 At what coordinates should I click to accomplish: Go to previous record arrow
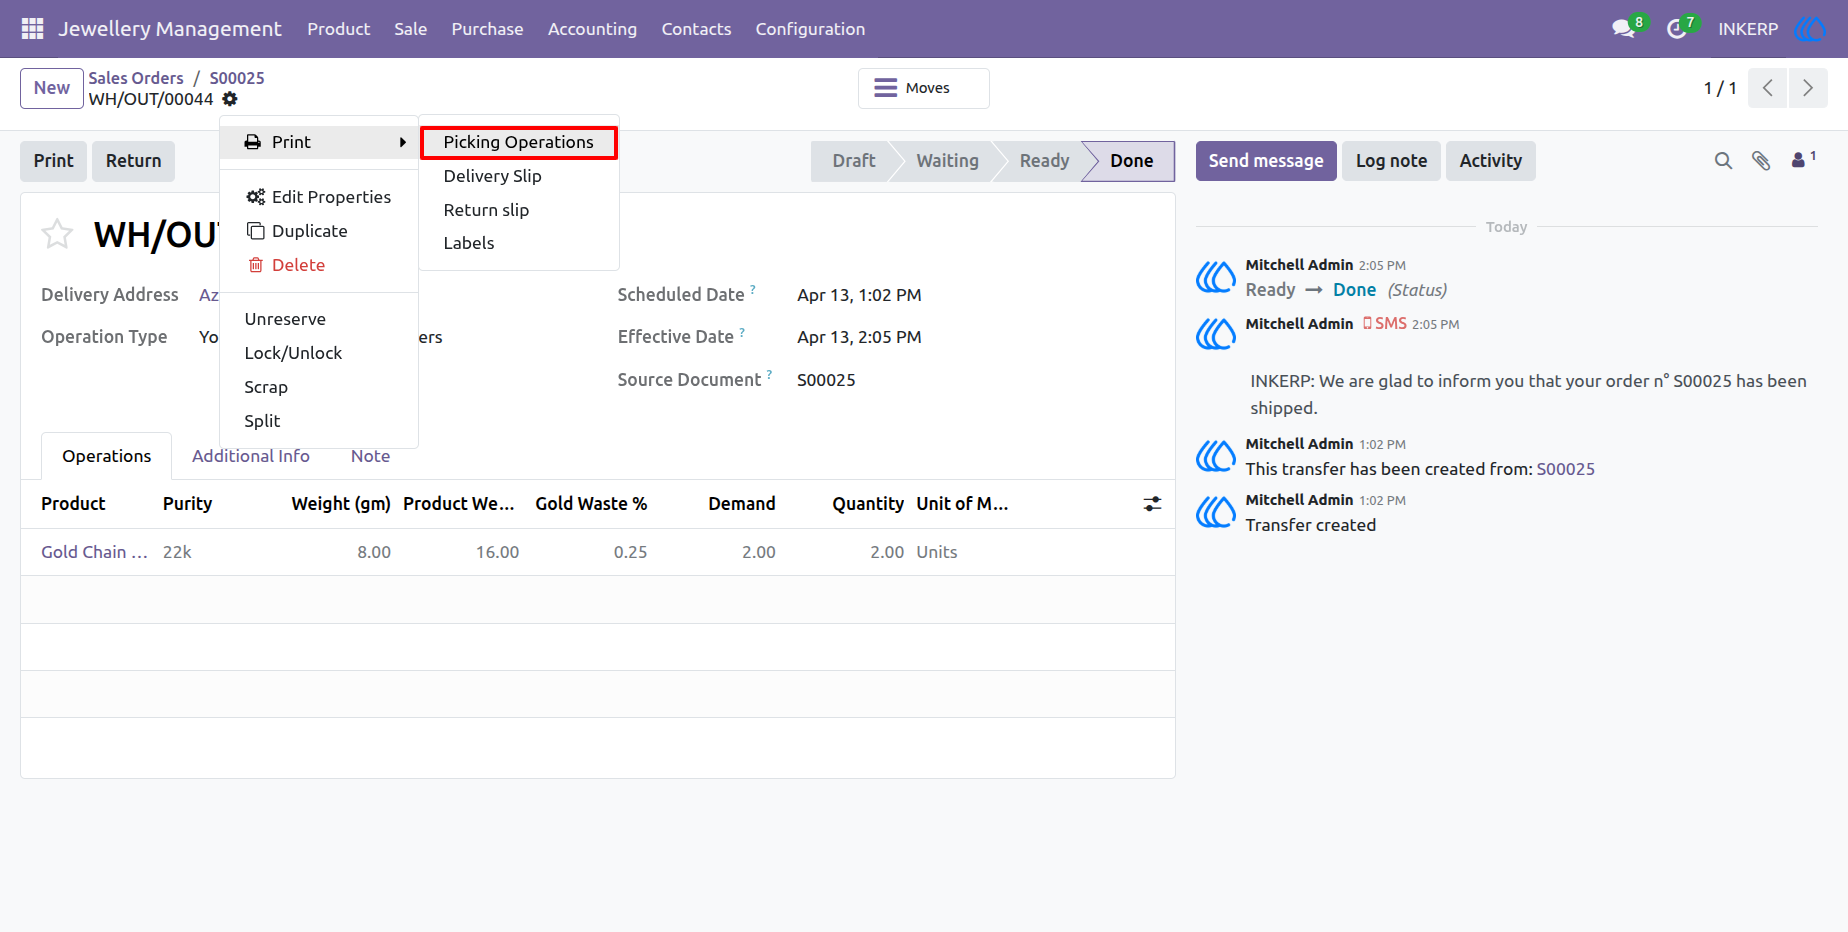coord(1768,88)
